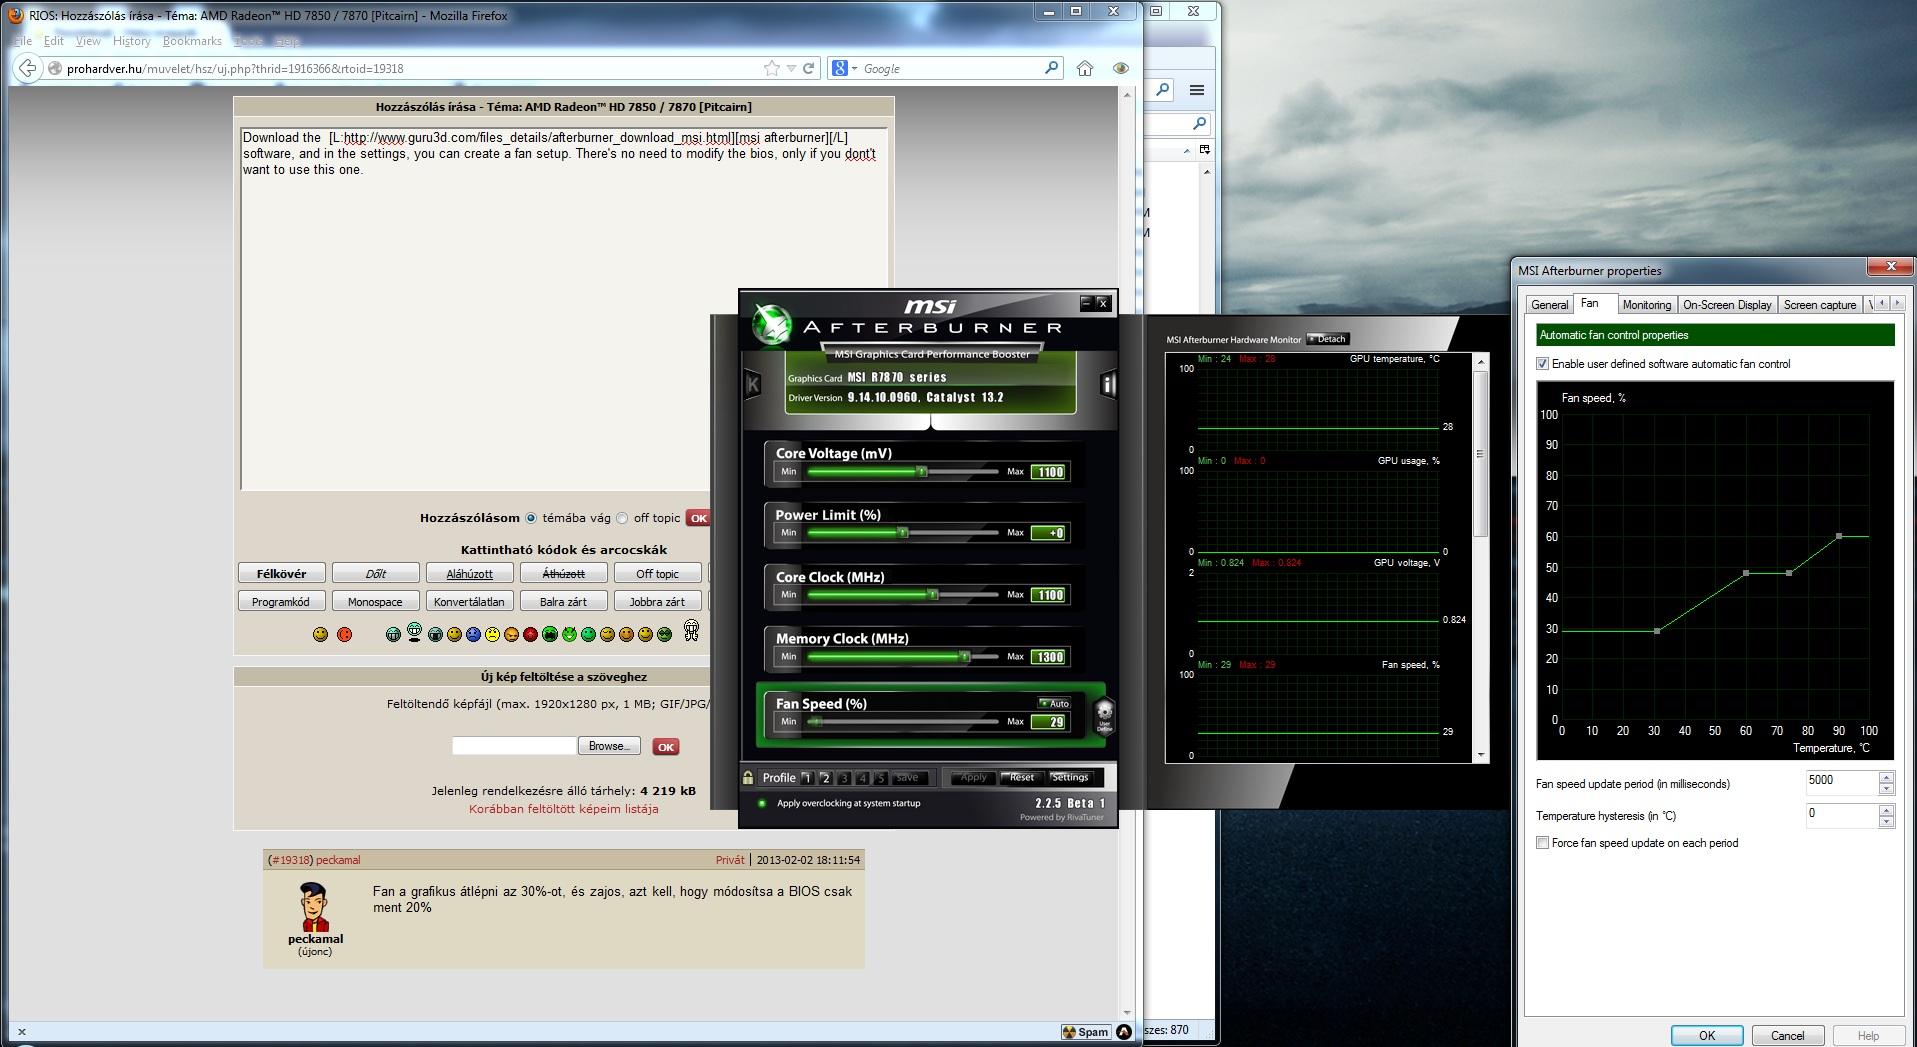Open the View menu in Firefox
1917x1047 pixels.
coord(88,41)
